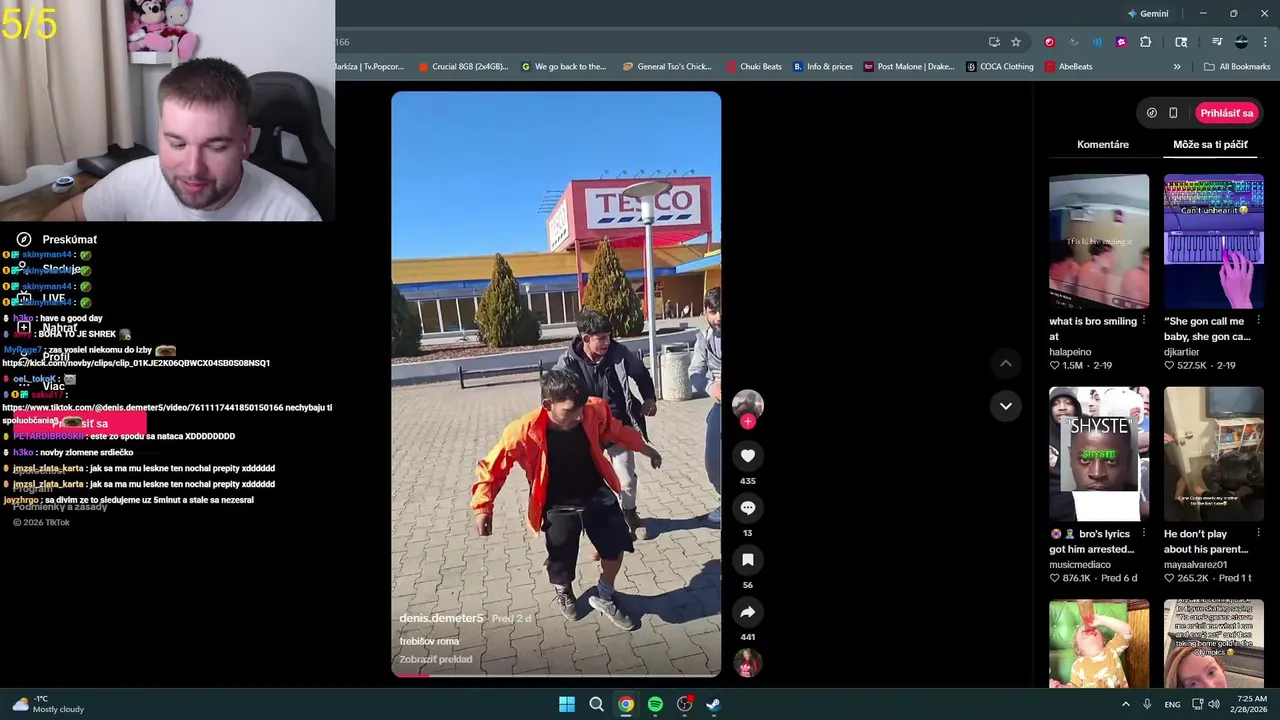The height and width of the screenshot is (720, 1280).
Task: Open more options for 'what is bro smiling at'
Action: 1143,321
